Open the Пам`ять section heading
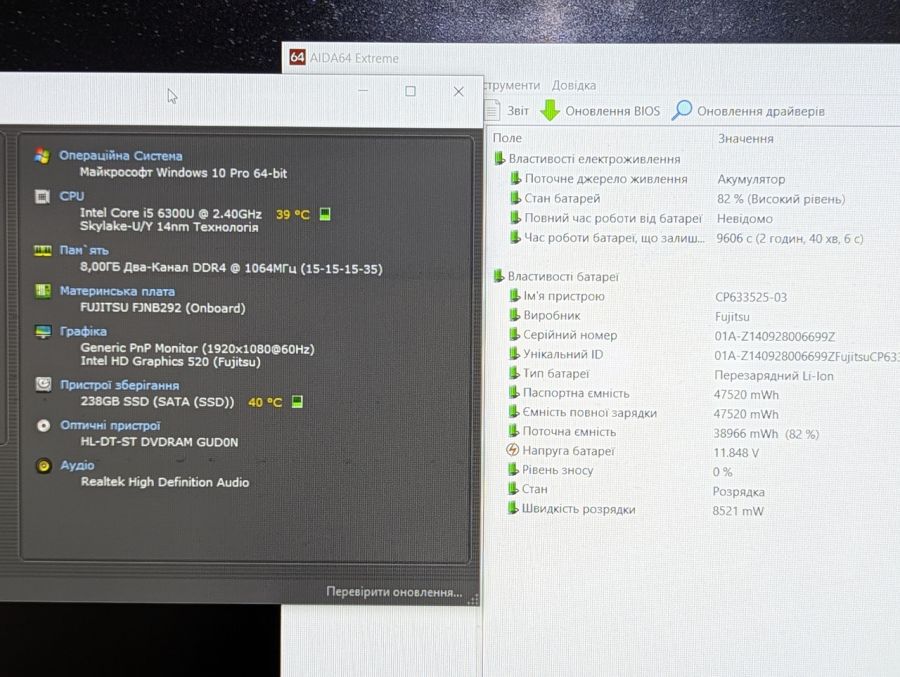This screenshot has width=900, height=677. pyautogui.click(x=84, y=250)
